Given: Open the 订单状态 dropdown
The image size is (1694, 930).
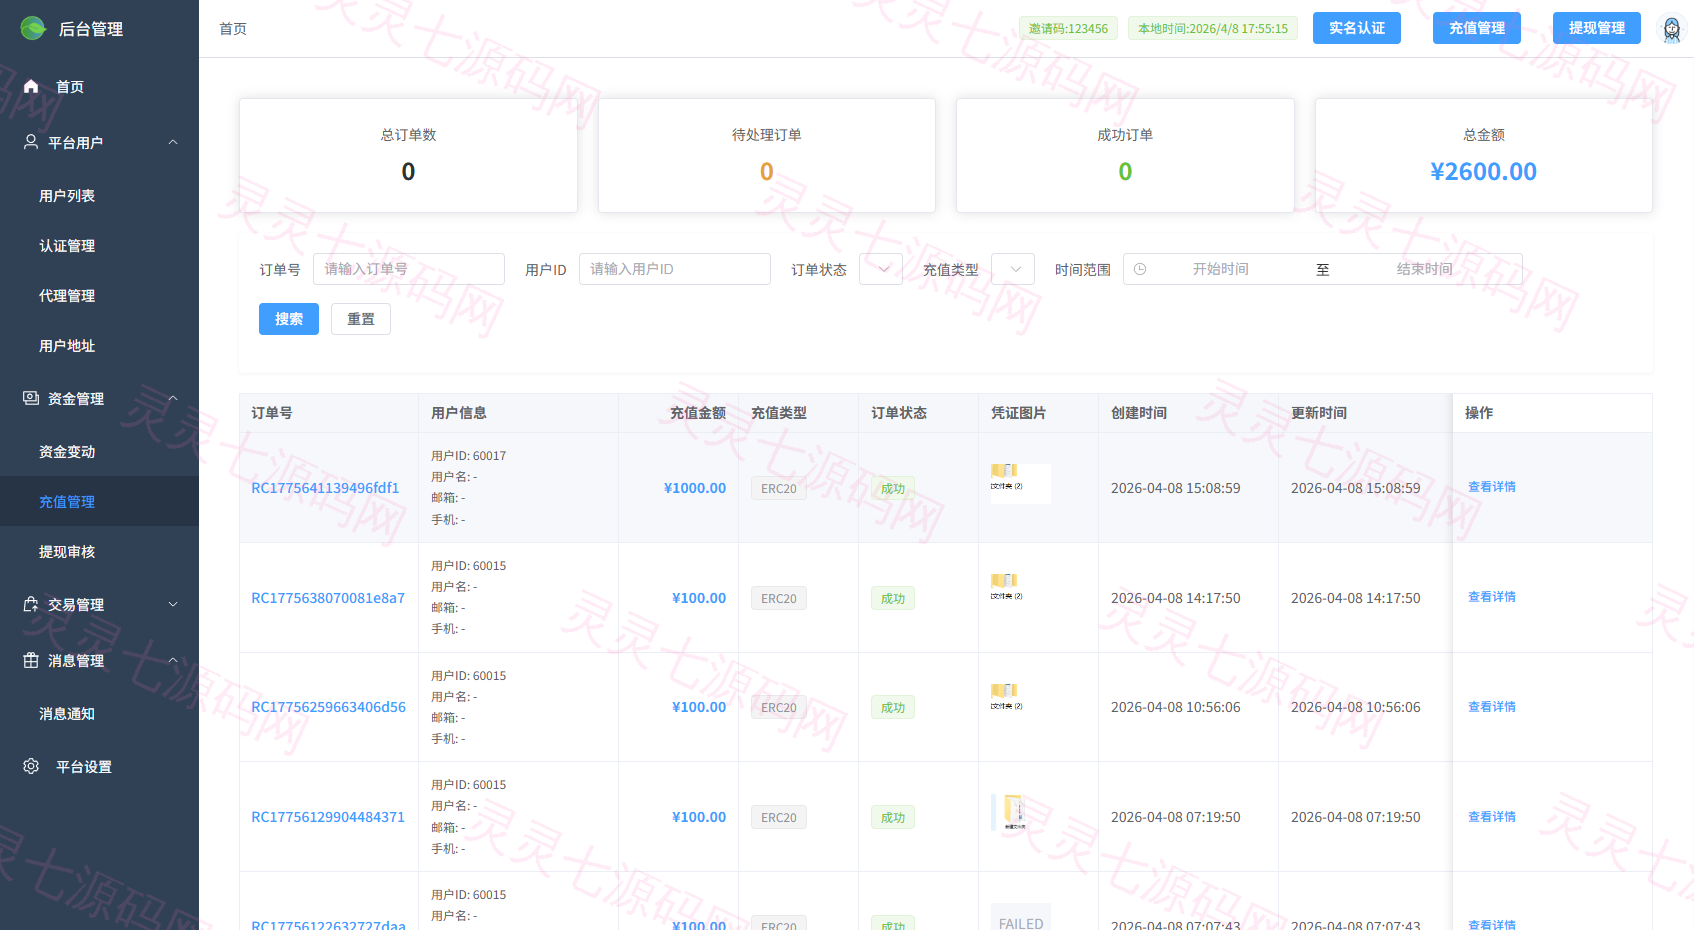Looking at the screenshot, I should pos(881,269).
